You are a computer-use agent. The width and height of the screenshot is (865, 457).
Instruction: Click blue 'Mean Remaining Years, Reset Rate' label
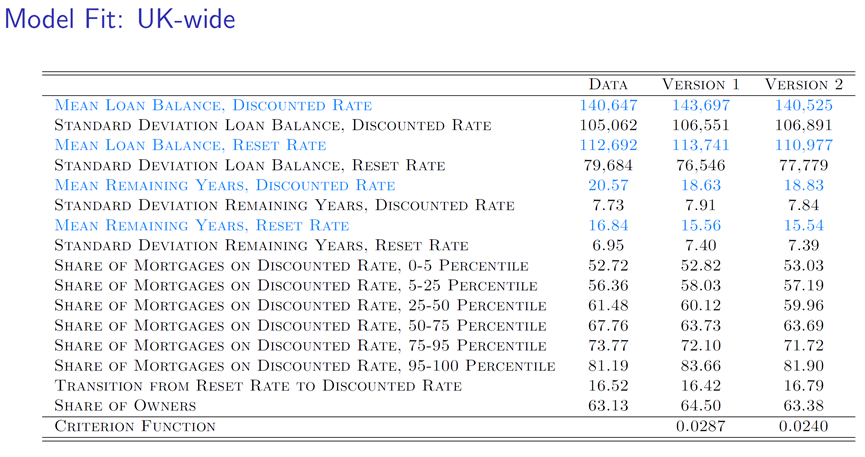[201, 226]
